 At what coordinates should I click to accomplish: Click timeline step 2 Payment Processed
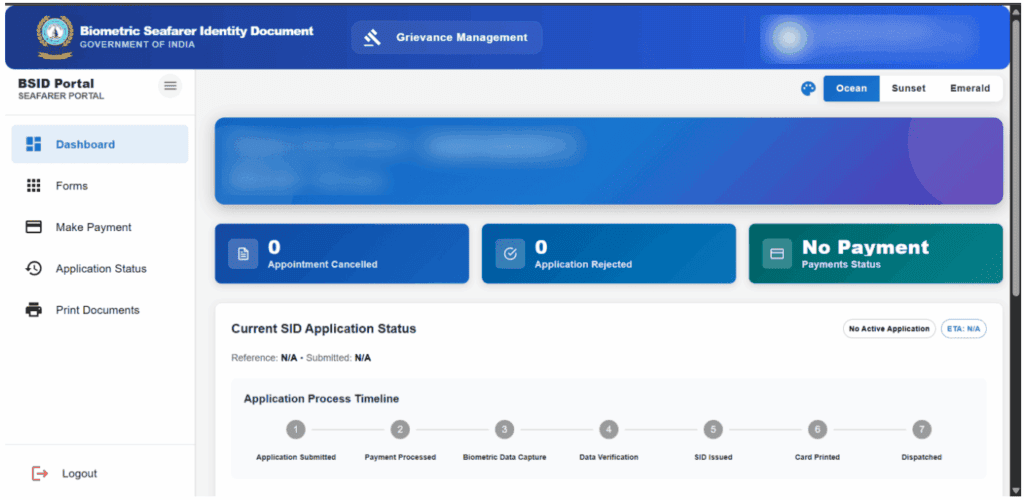tap(400, 430)
